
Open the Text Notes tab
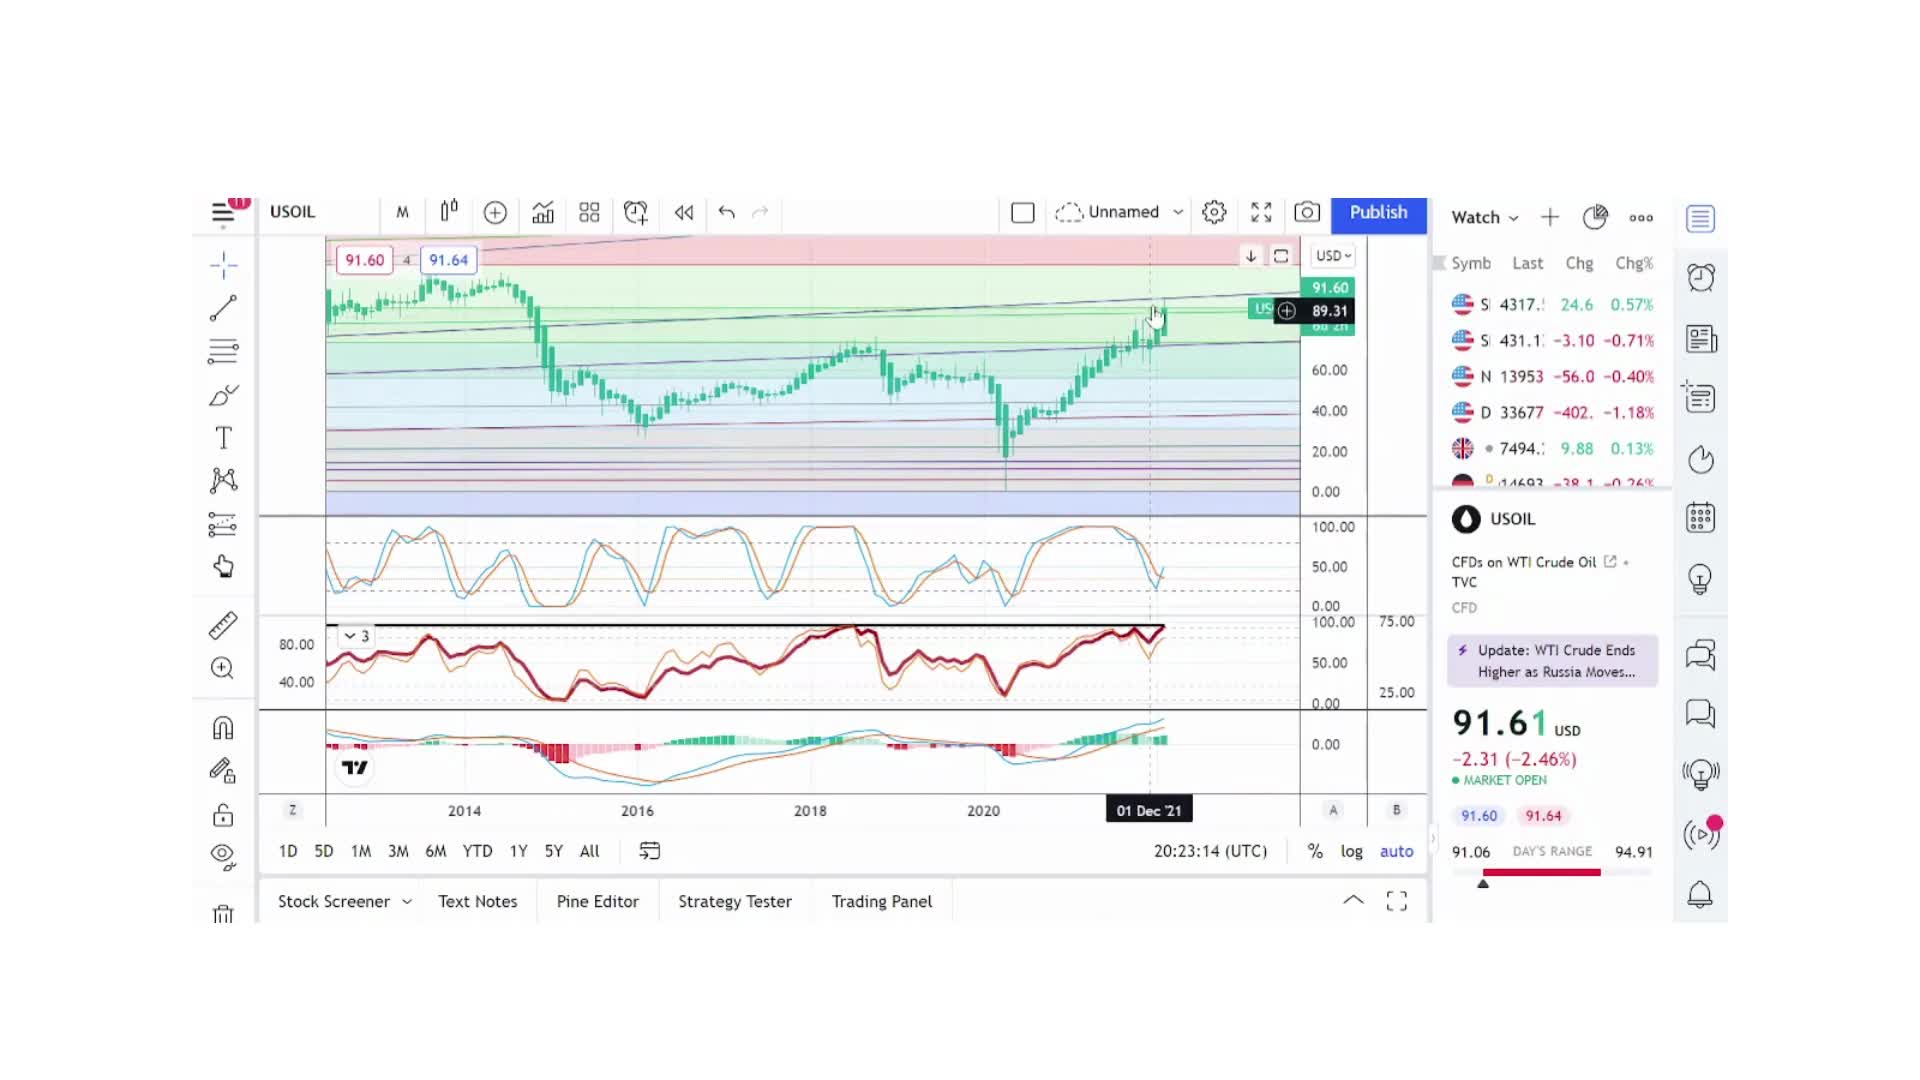[x=478, y=901]
